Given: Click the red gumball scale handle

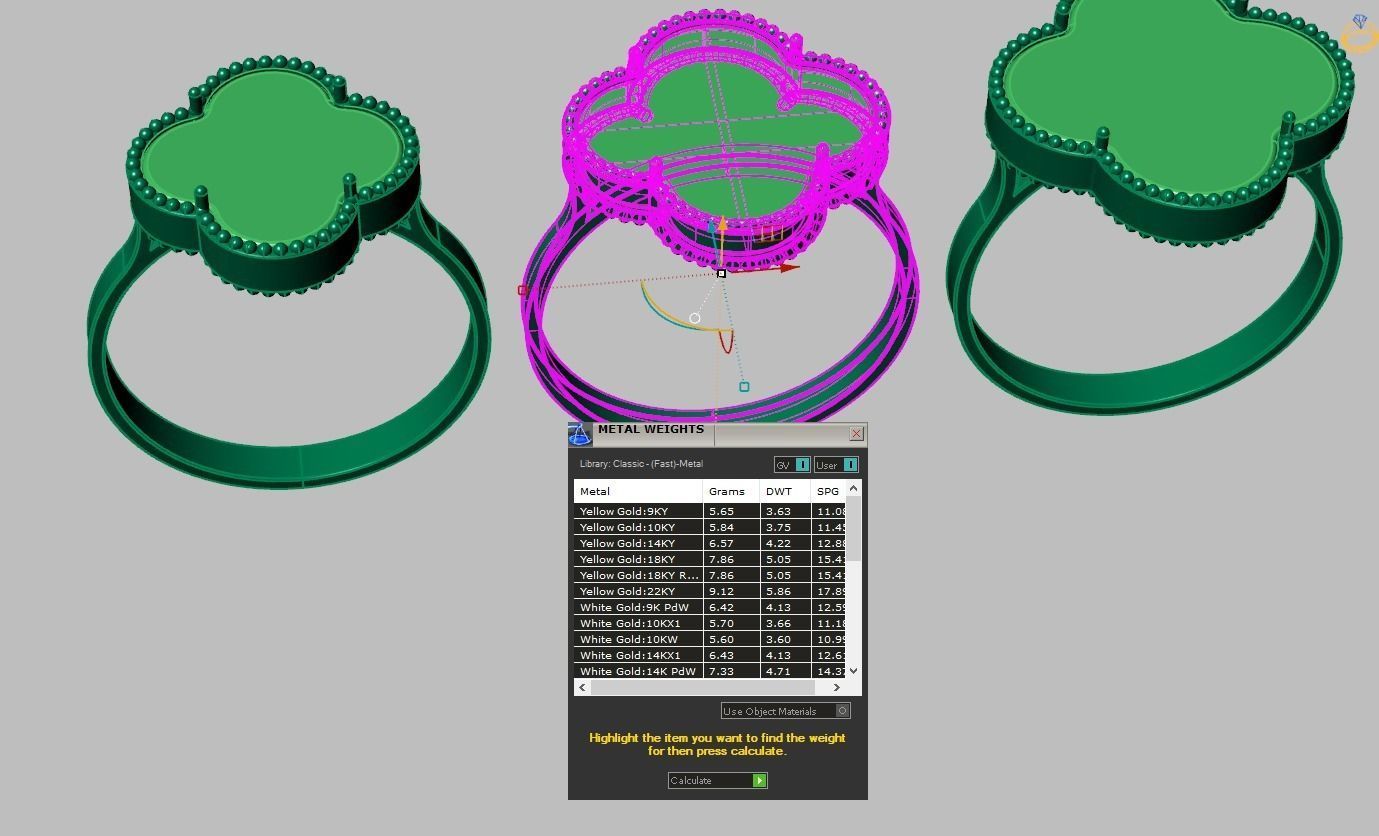Looking at the screenshot, I should [522, 290].
